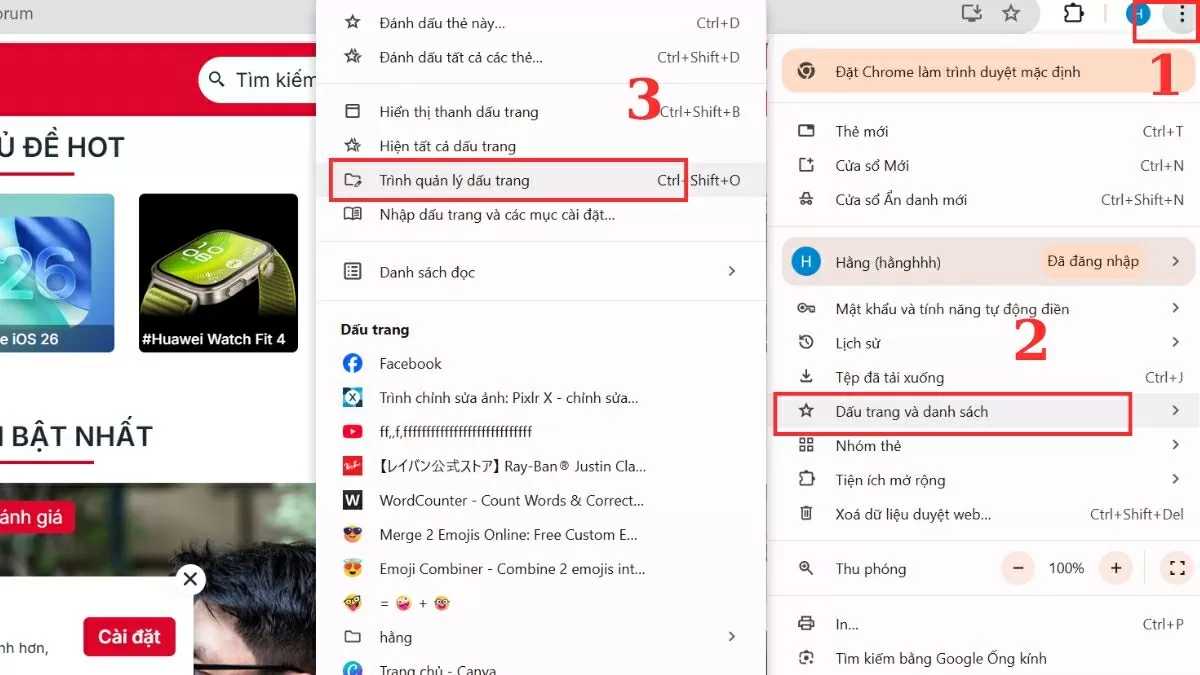Screen dimensions: 1200x675
Task: Click the Google Lens camera icon in menu
Action: point(806,658)
